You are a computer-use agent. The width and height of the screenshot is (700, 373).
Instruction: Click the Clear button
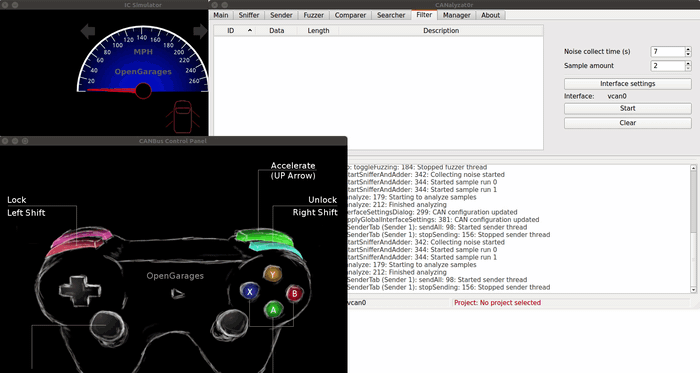tap(628, 123)
